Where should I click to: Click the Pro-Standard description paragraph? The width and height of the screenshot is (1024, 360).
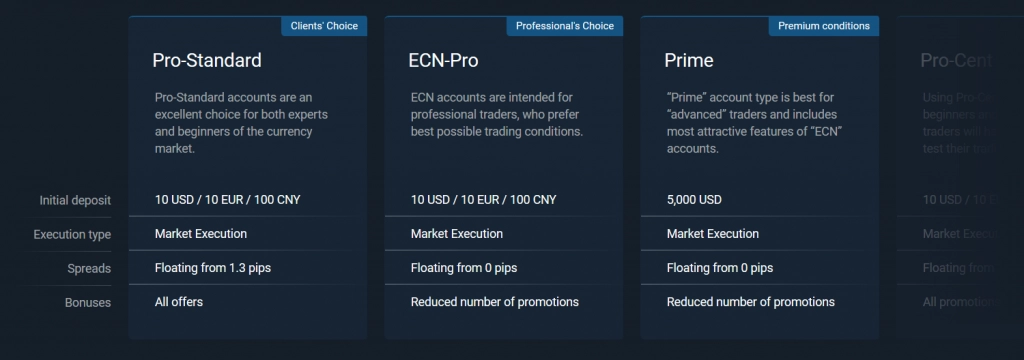241,123
